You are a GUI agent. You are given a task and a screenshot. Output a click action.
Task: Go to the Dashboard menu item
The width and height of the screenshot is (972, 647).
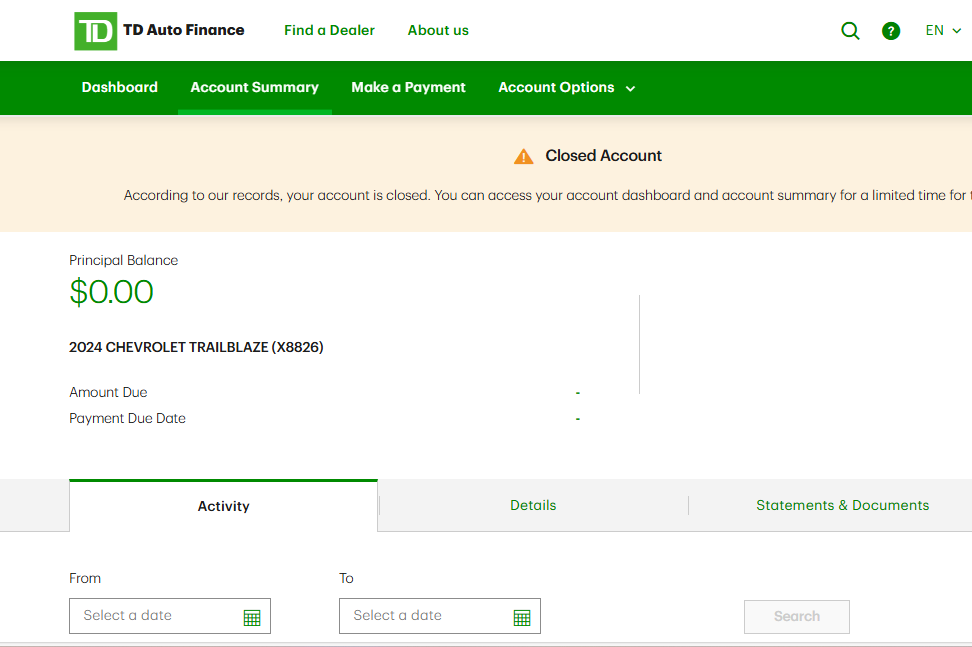(120, 87)
